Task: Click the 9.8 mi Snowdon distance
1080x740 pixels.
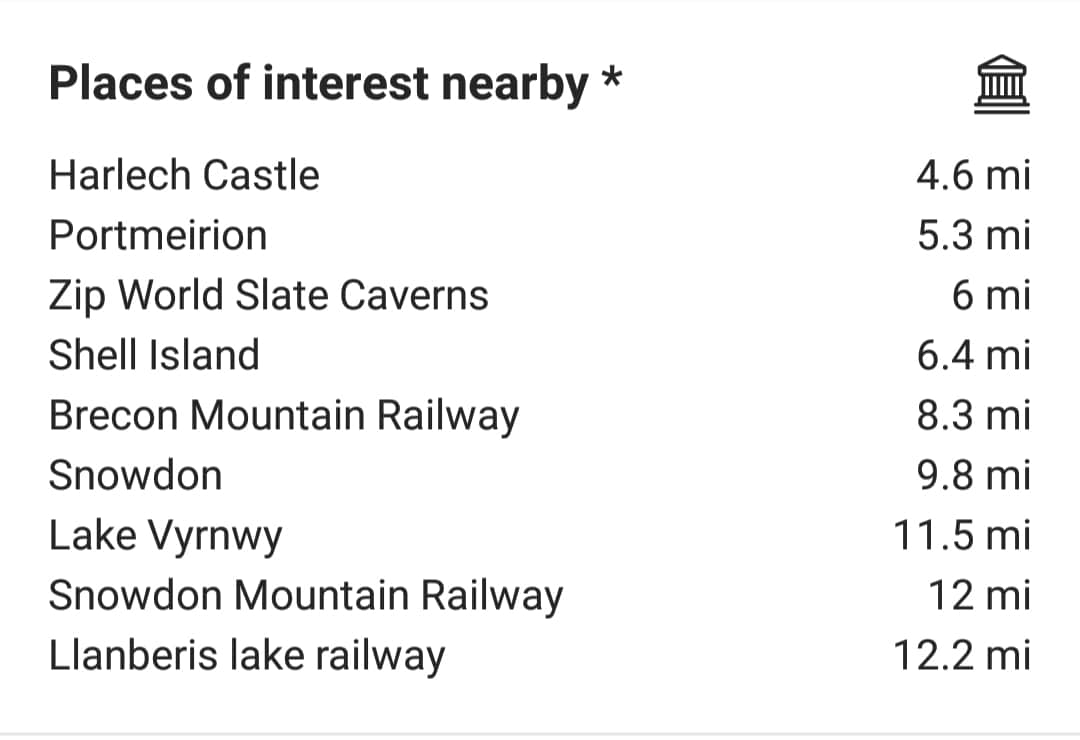Action: (973, 475)
